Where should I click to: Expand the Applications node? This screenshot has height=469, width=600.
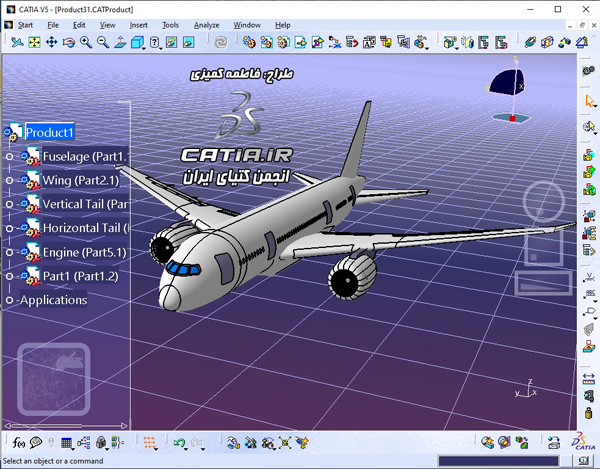pyautogui.click(x=9, y=300)
